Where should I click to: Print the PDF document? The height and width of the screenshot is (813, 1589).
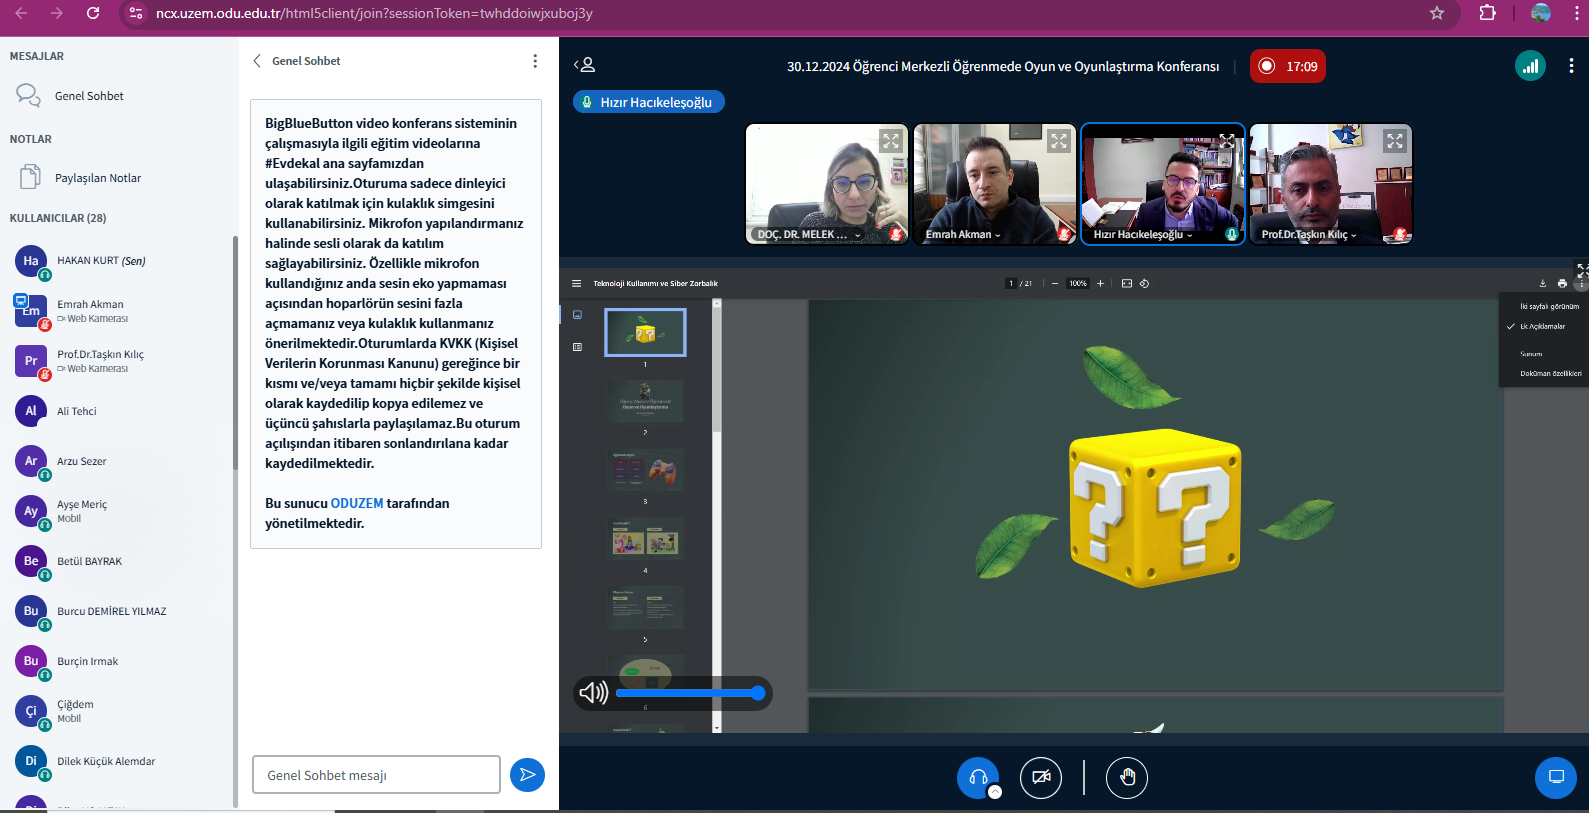click(x=1562, y=283)
